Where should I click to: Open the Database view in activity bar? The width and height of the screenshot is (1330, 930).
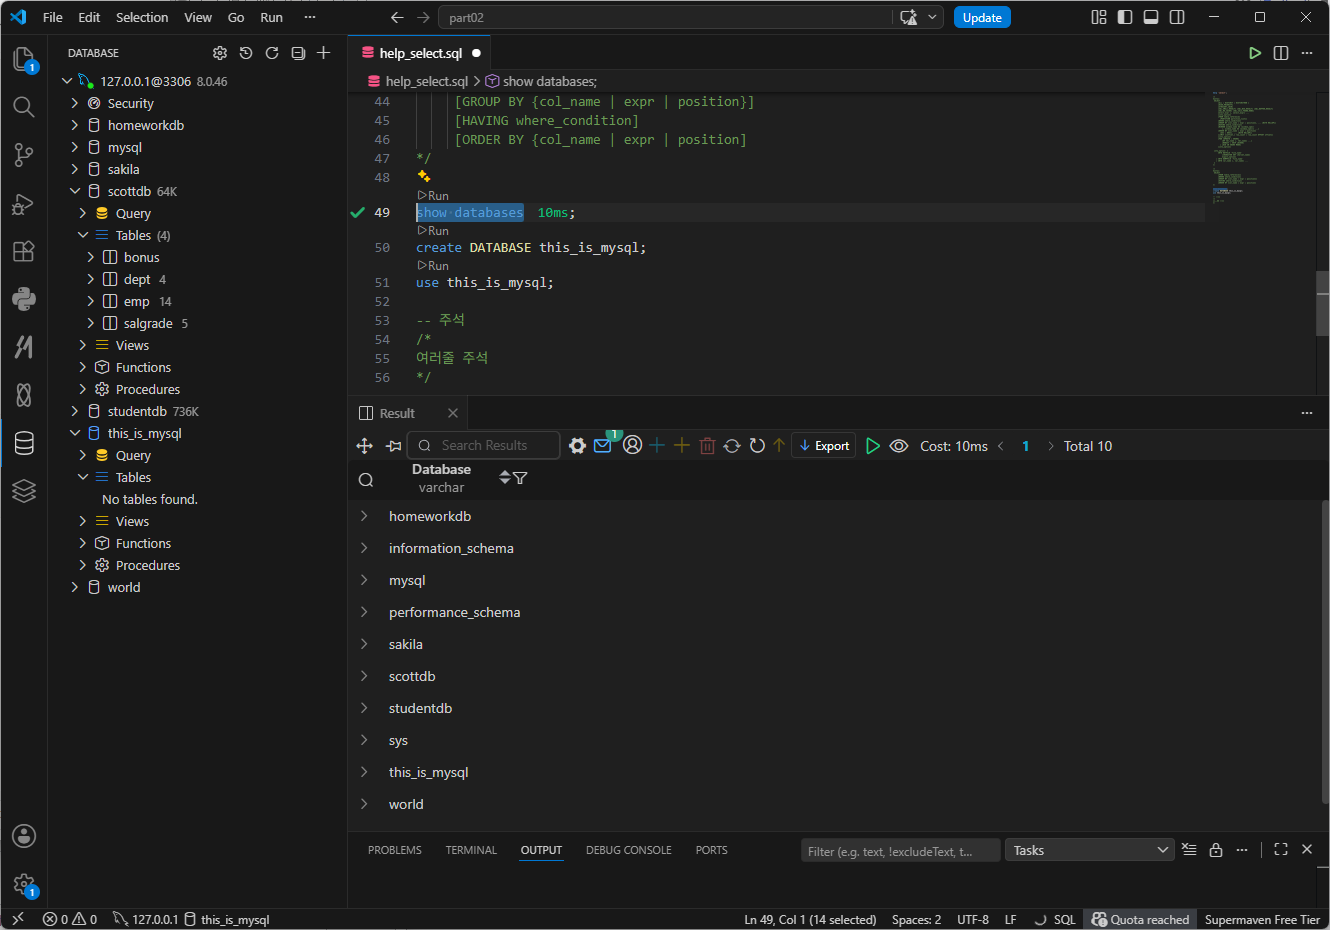coord(24,443)
